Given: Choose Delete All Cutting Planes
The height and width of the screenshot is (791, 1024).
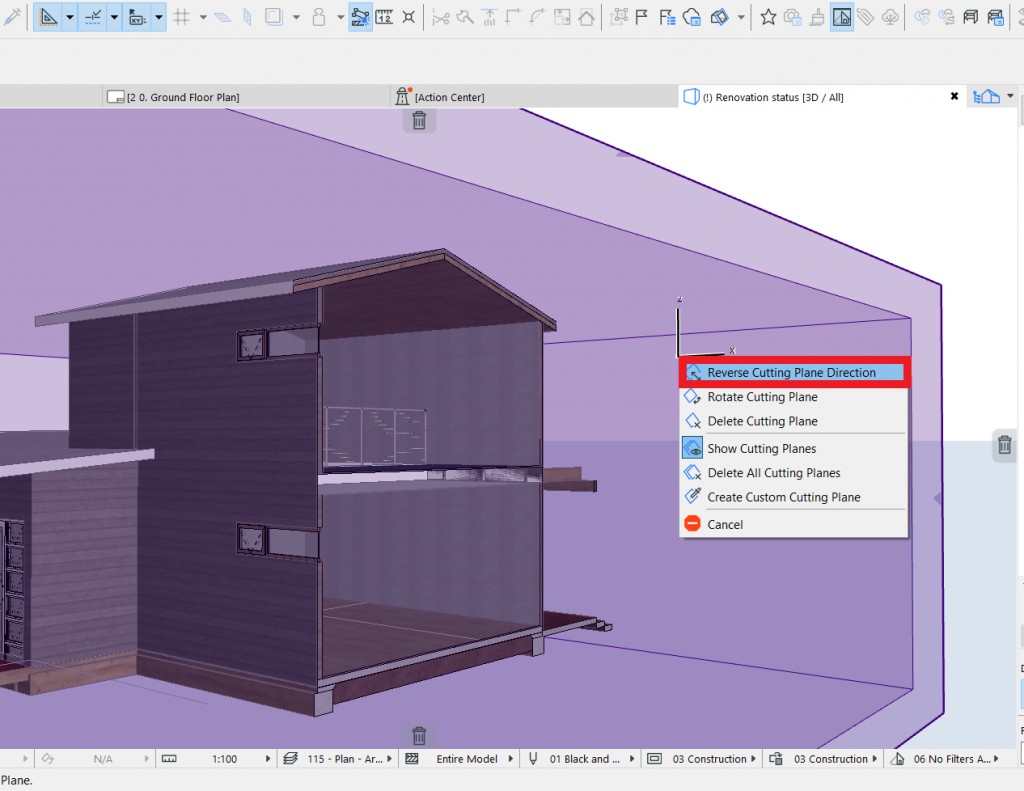Looking at the screenshot, I should tap(793, 473).
